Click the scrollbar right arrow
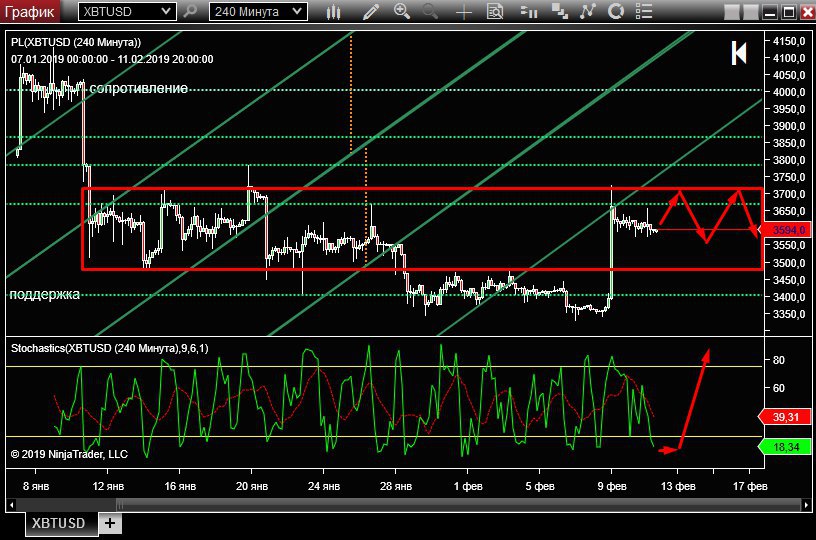The width and height of the screenshot is (816, 540). 806,505
